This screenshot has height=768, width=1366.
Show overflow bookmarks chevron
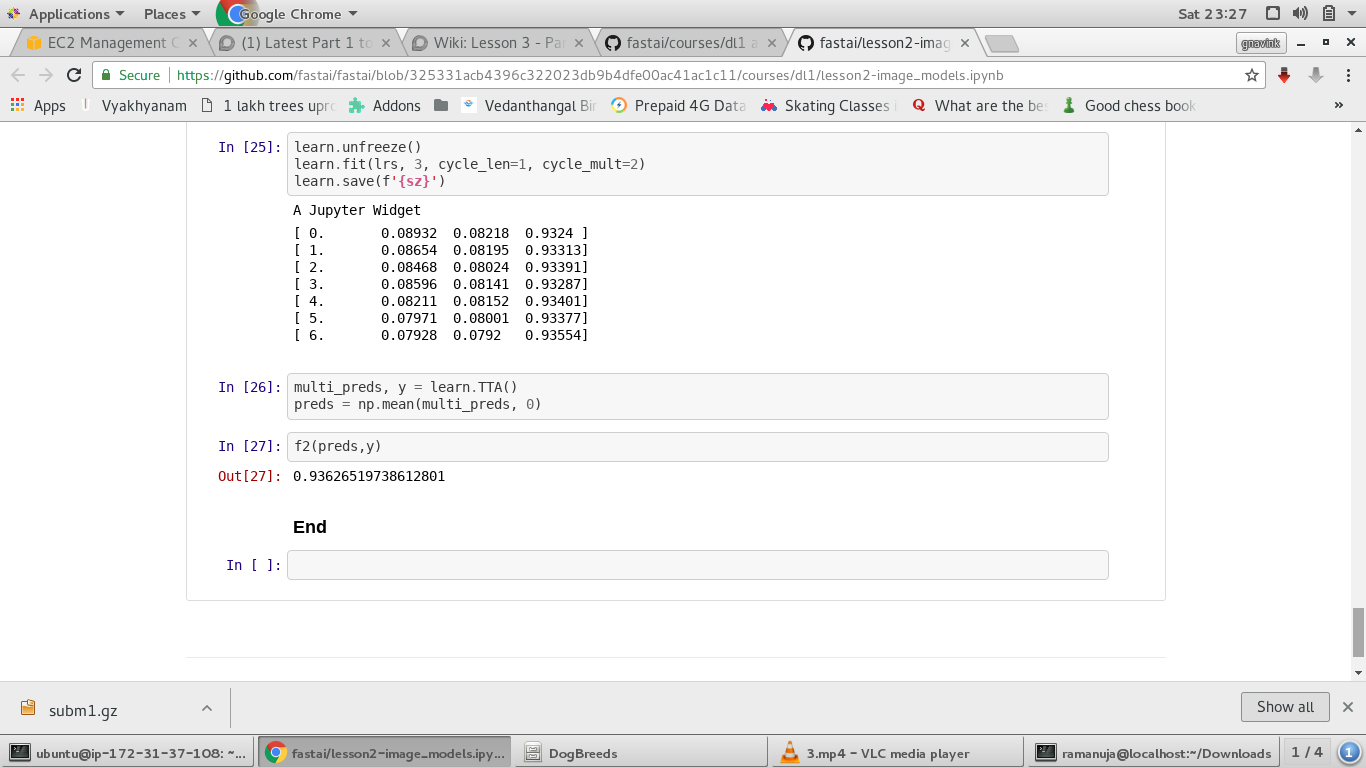(x=1339, y=105)
